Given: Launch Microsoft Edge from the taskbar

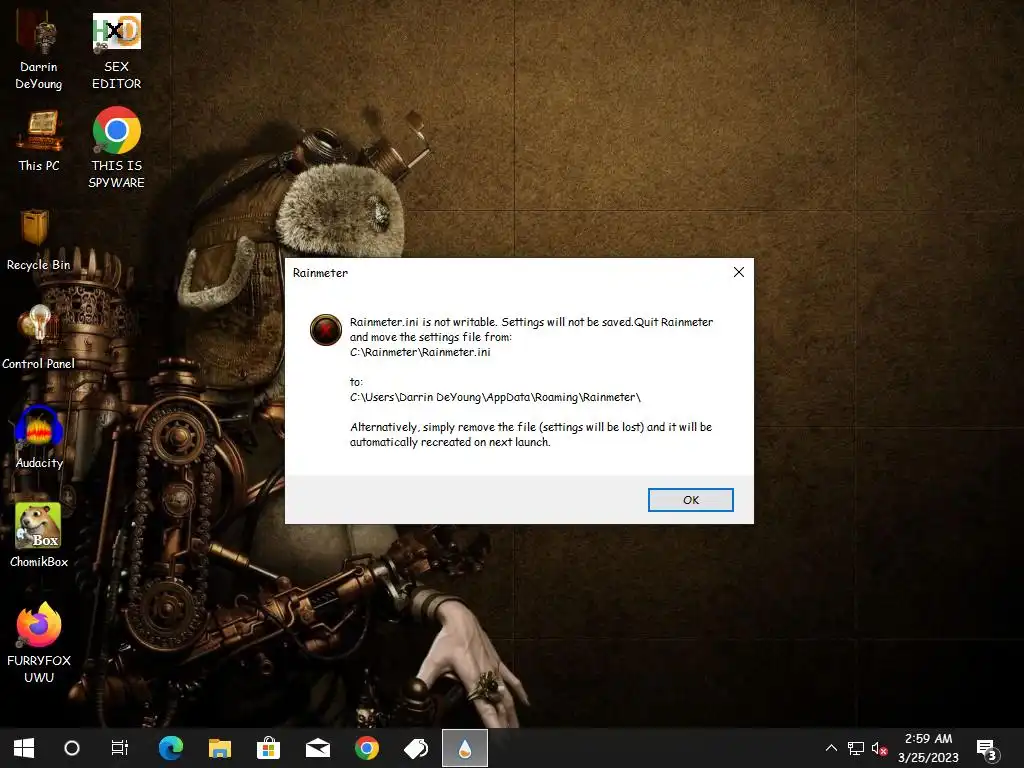Looking at the screenshot, I should tap(170, 748).
